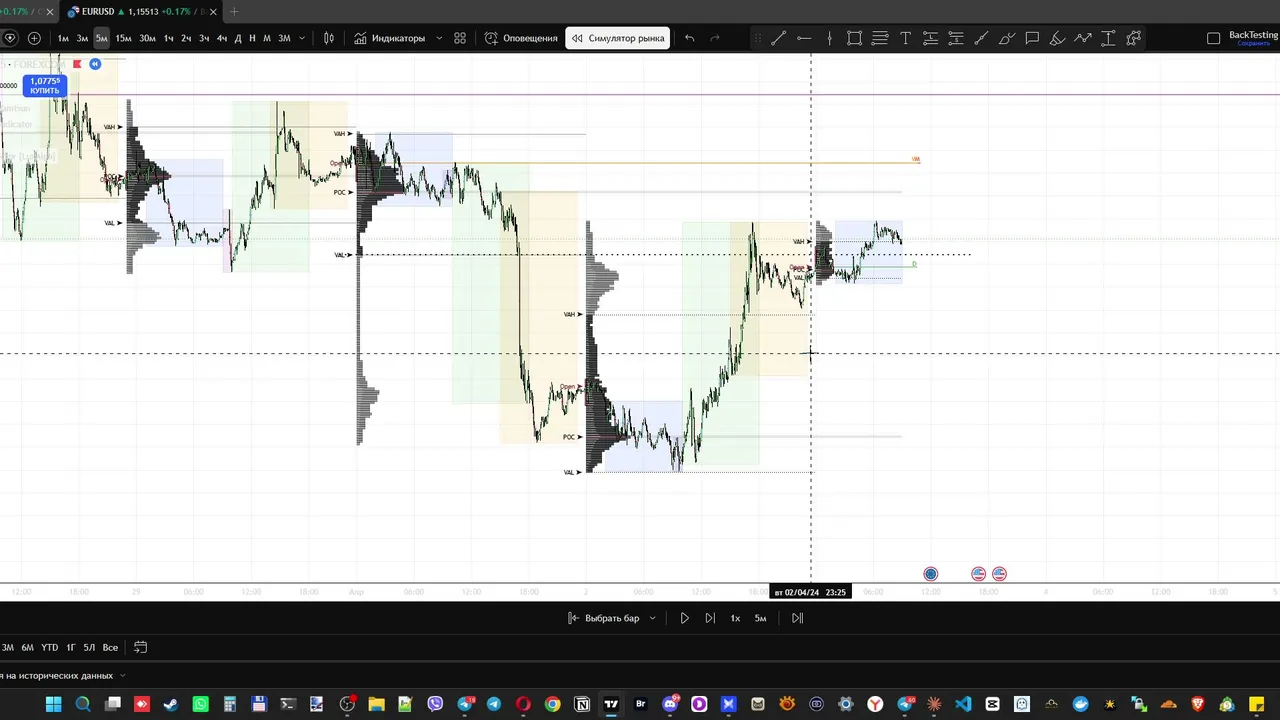Jump to replay start blue rewind icon

point(95,64)
